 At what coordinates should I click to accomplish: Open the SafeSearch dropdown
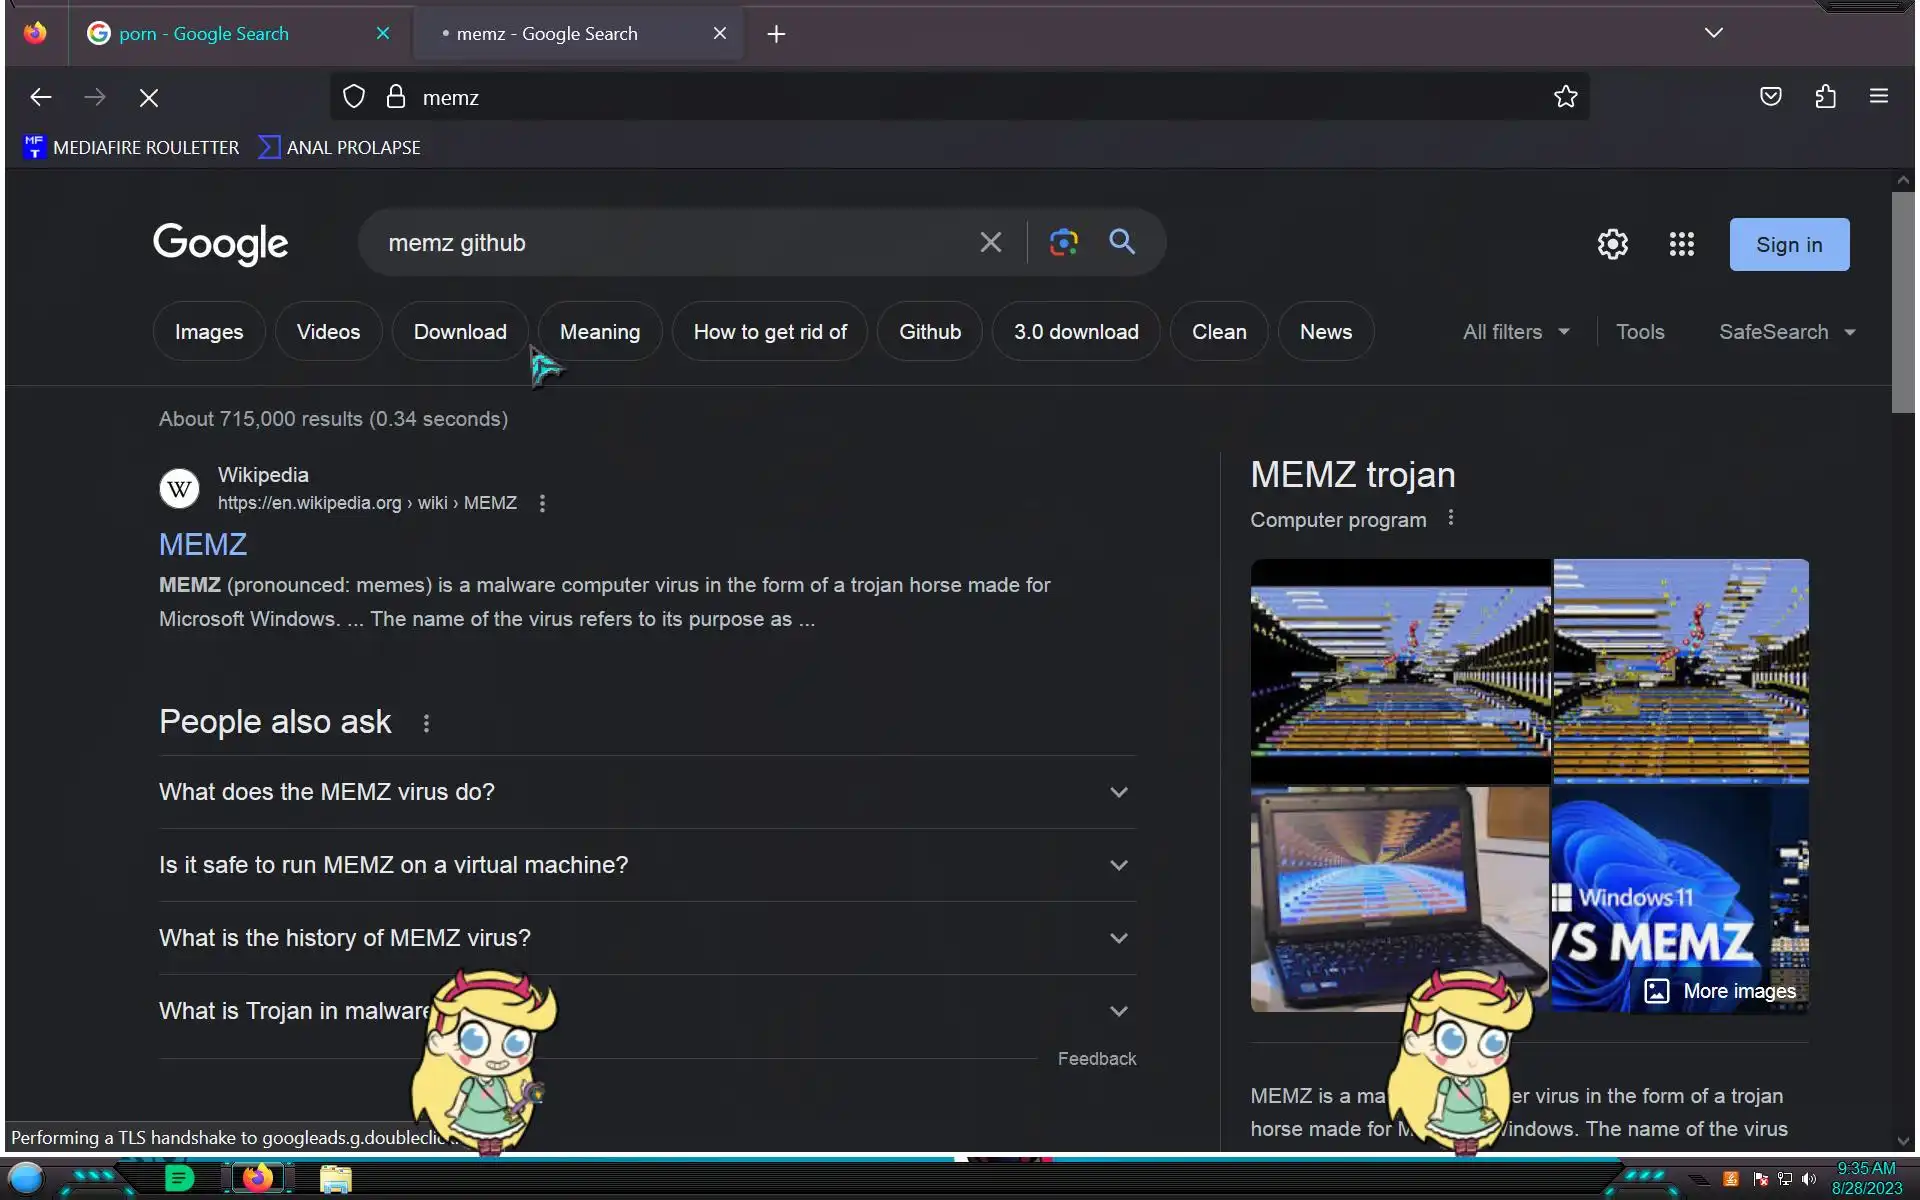click(1786, 332)
